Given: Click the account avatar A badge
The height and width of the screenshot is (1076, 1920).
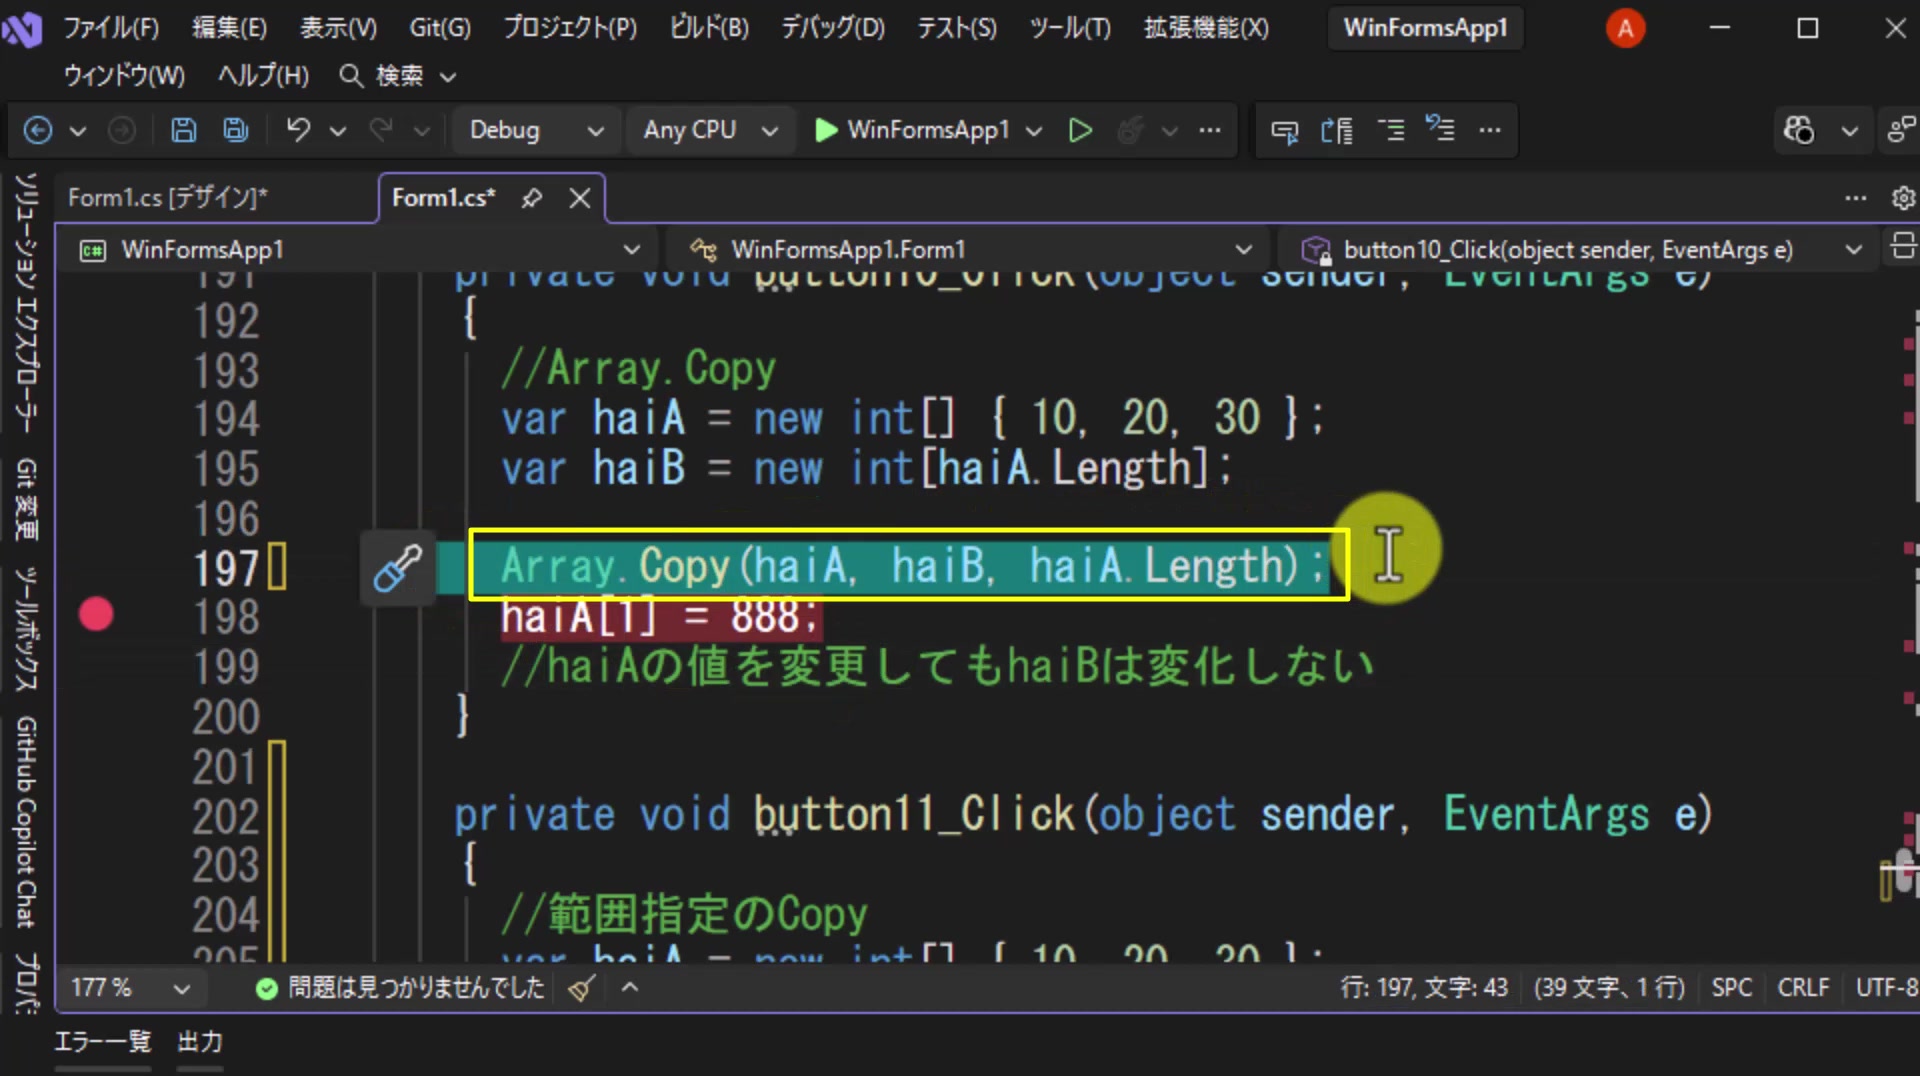Looking at the screenshot, I should click(1625, 28).
